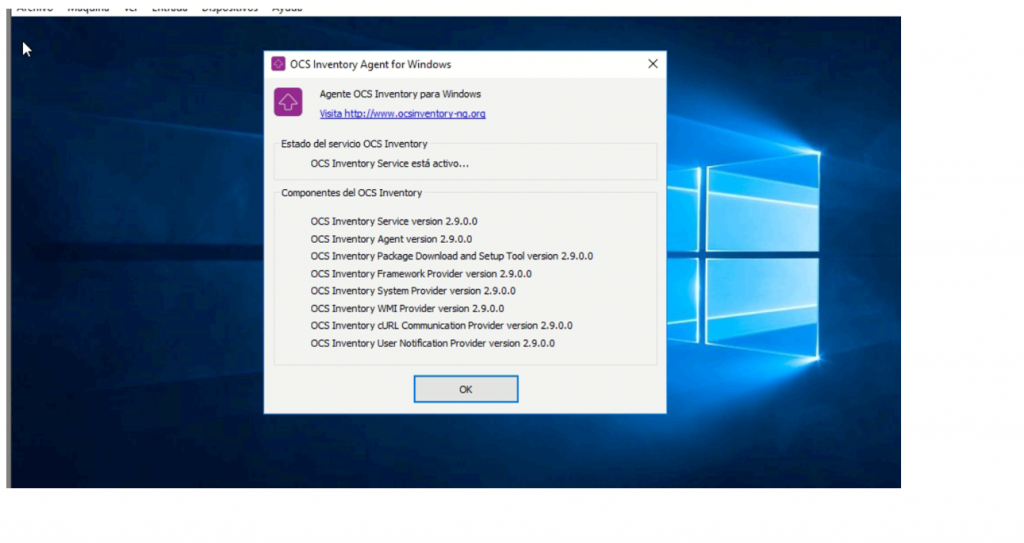Click the cURL Communication Provider version line
1024x543 pixels.
(x=441, y=325)
